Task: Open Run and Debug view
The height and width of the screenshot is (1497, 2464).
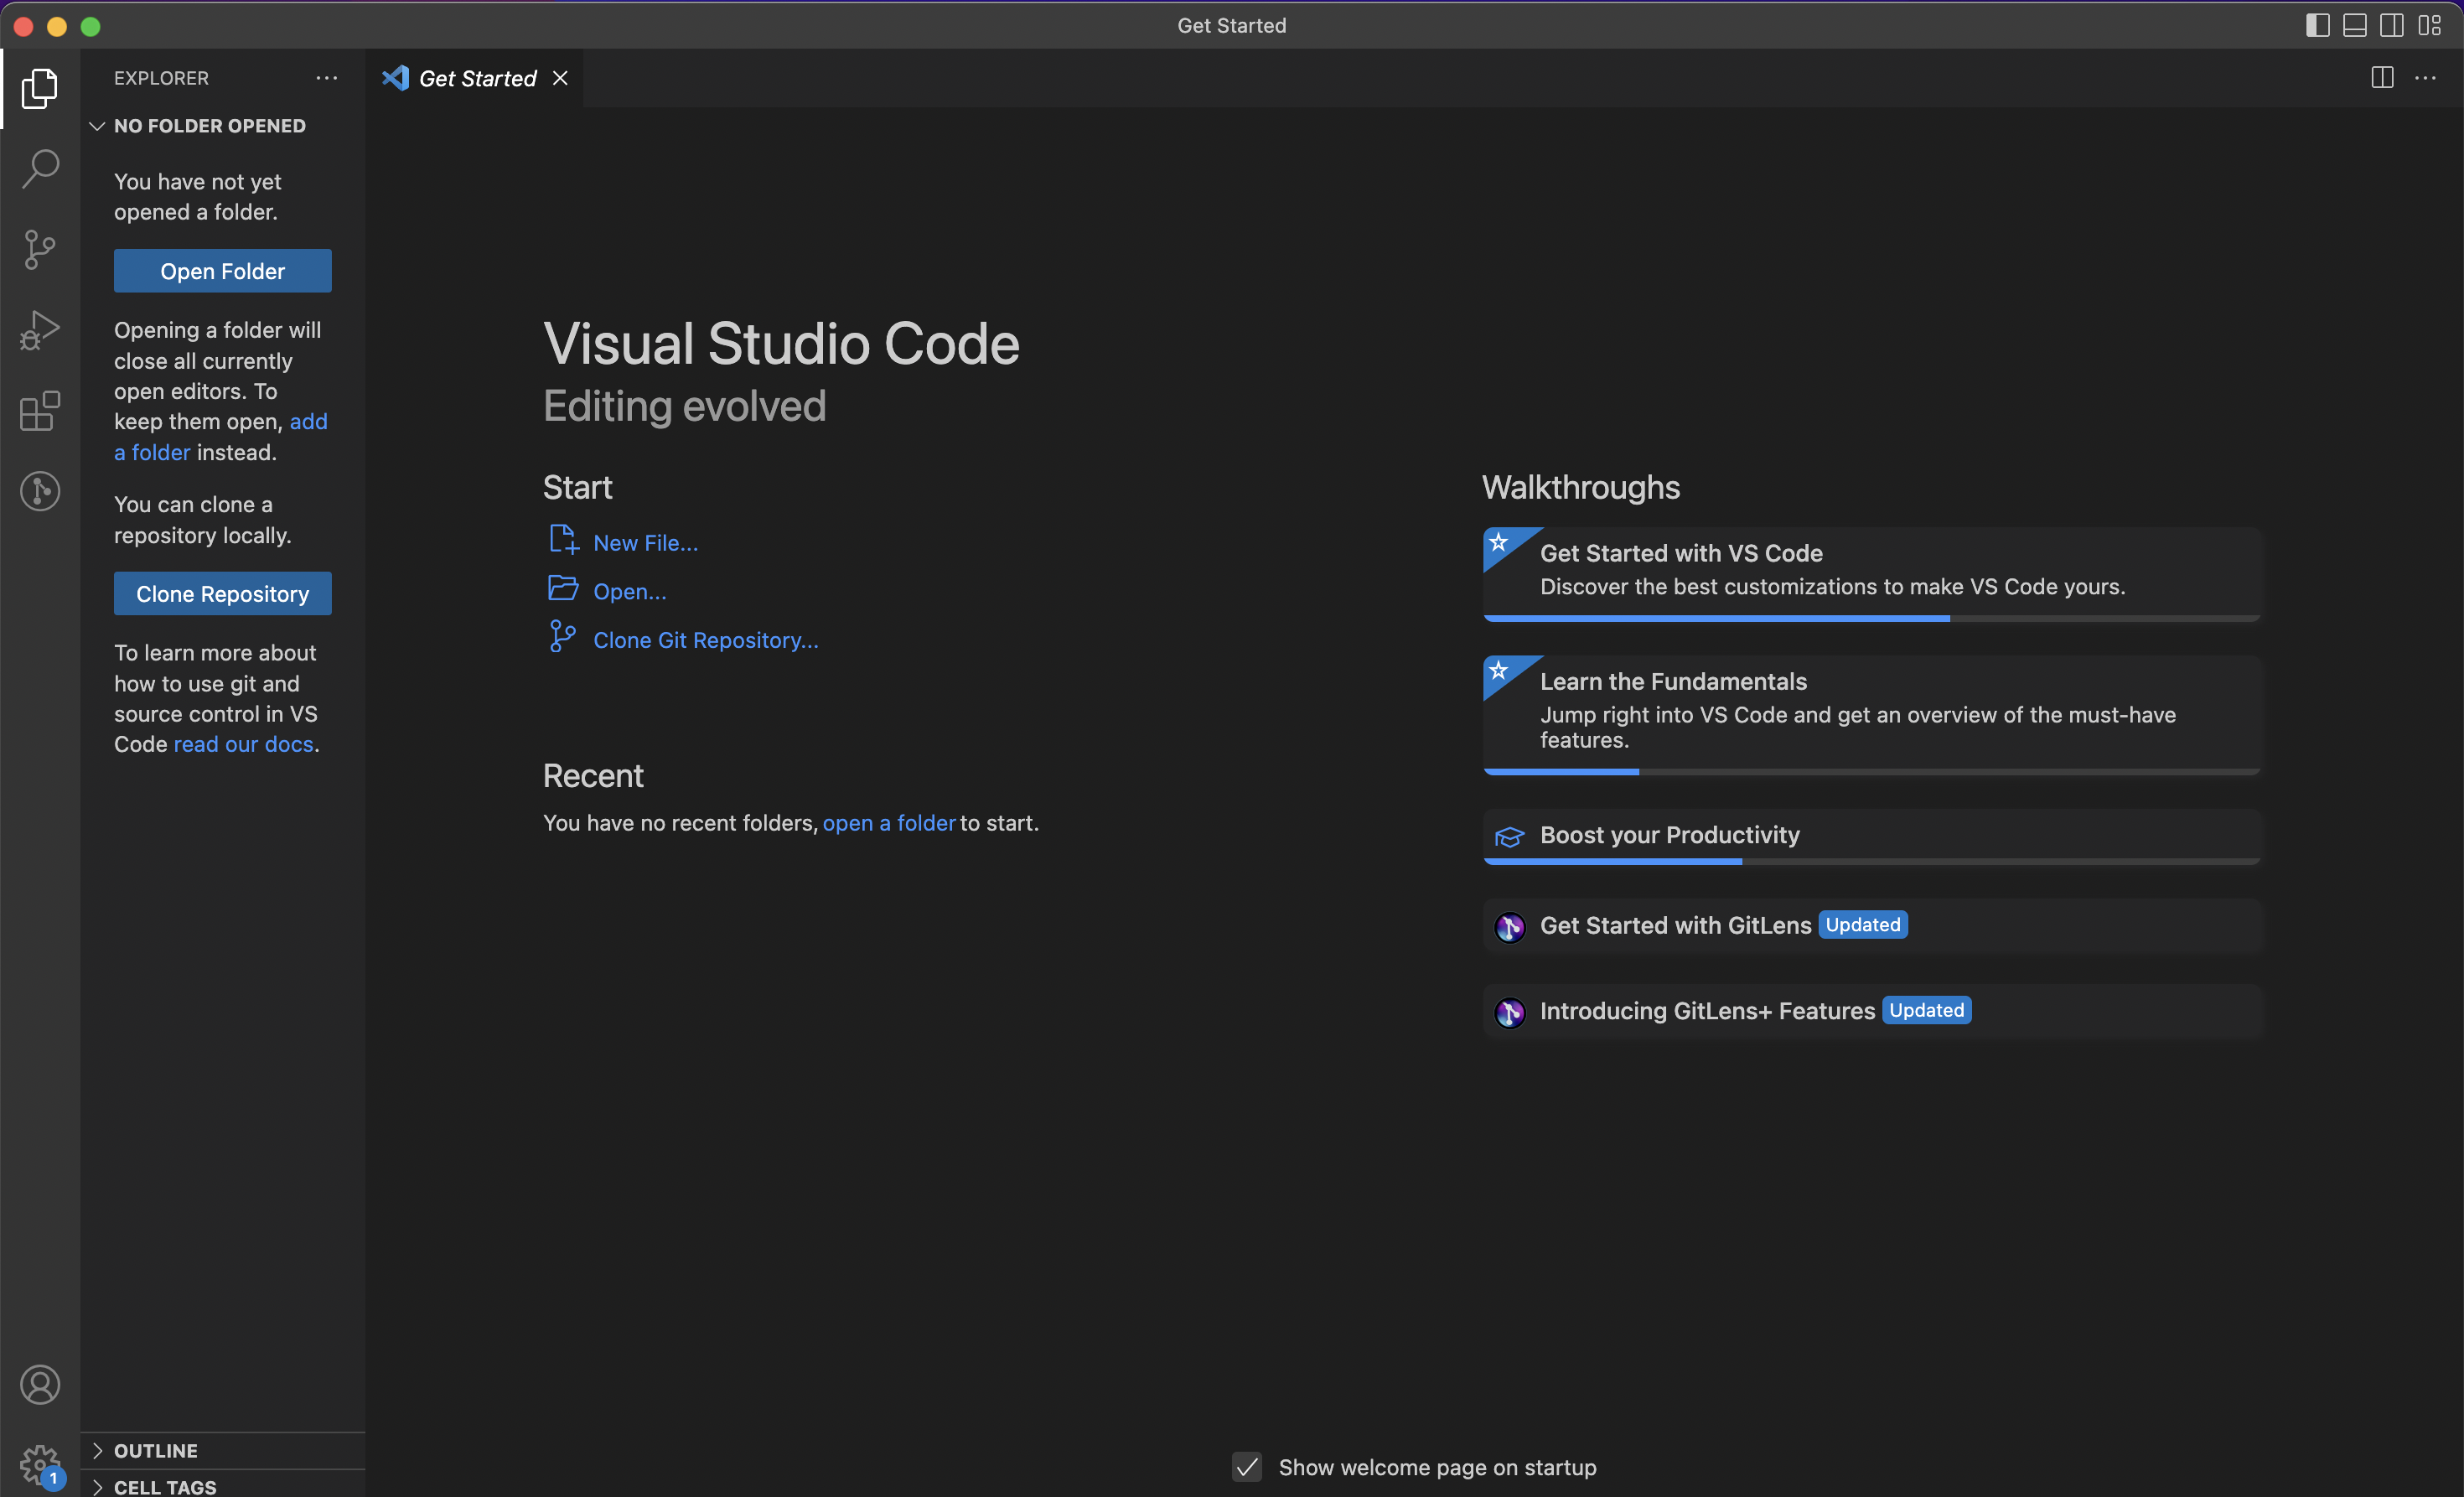Action: 40,330
